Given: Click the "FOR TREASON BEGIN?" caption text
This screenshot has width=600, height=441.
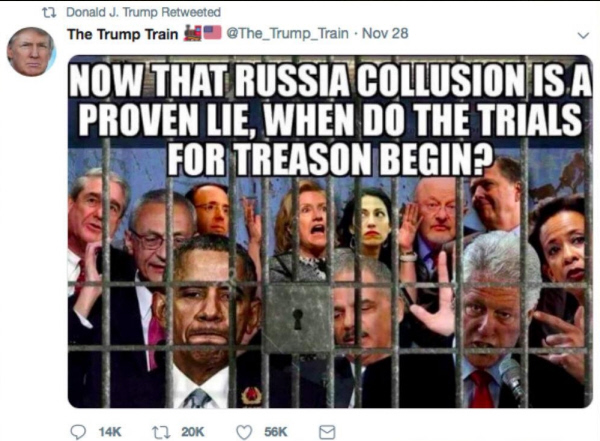Looking at the screenshot, I should pos(329,158).
